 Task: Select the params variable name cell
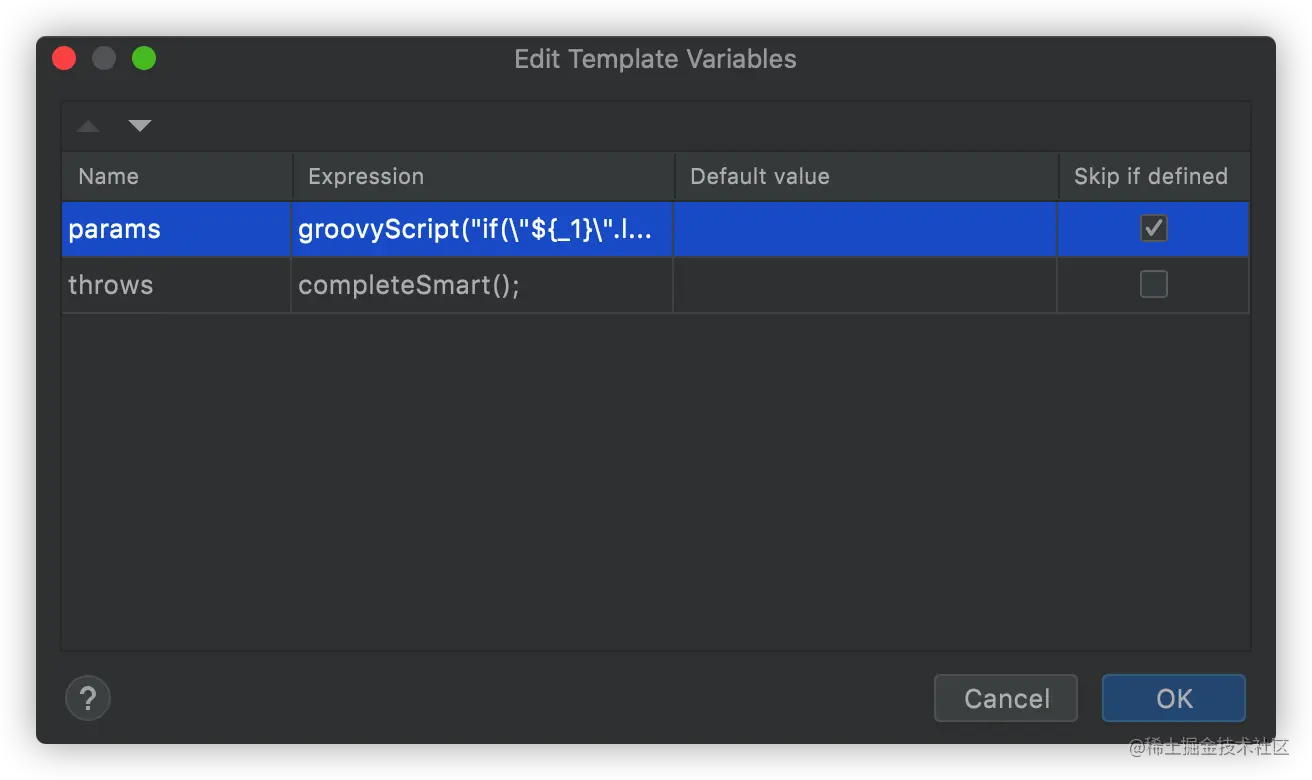[x=176, y=229]
